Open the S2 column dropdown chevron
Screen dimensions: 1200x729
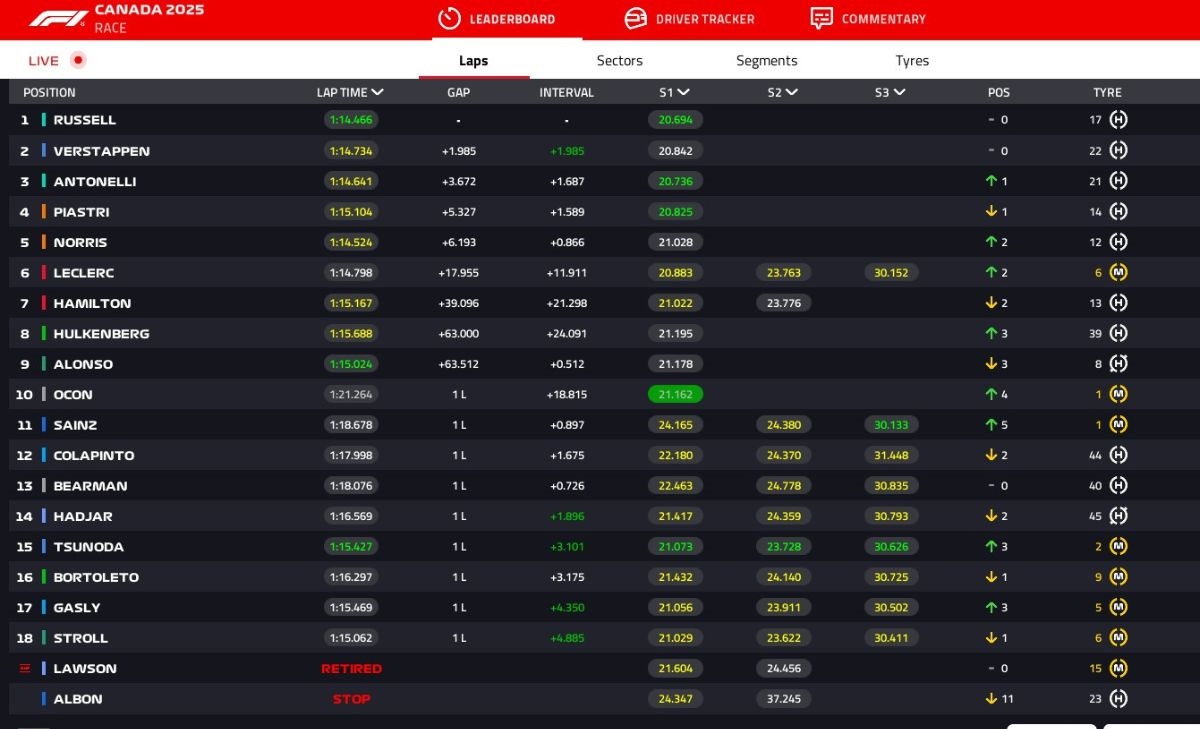pos(791,92)
